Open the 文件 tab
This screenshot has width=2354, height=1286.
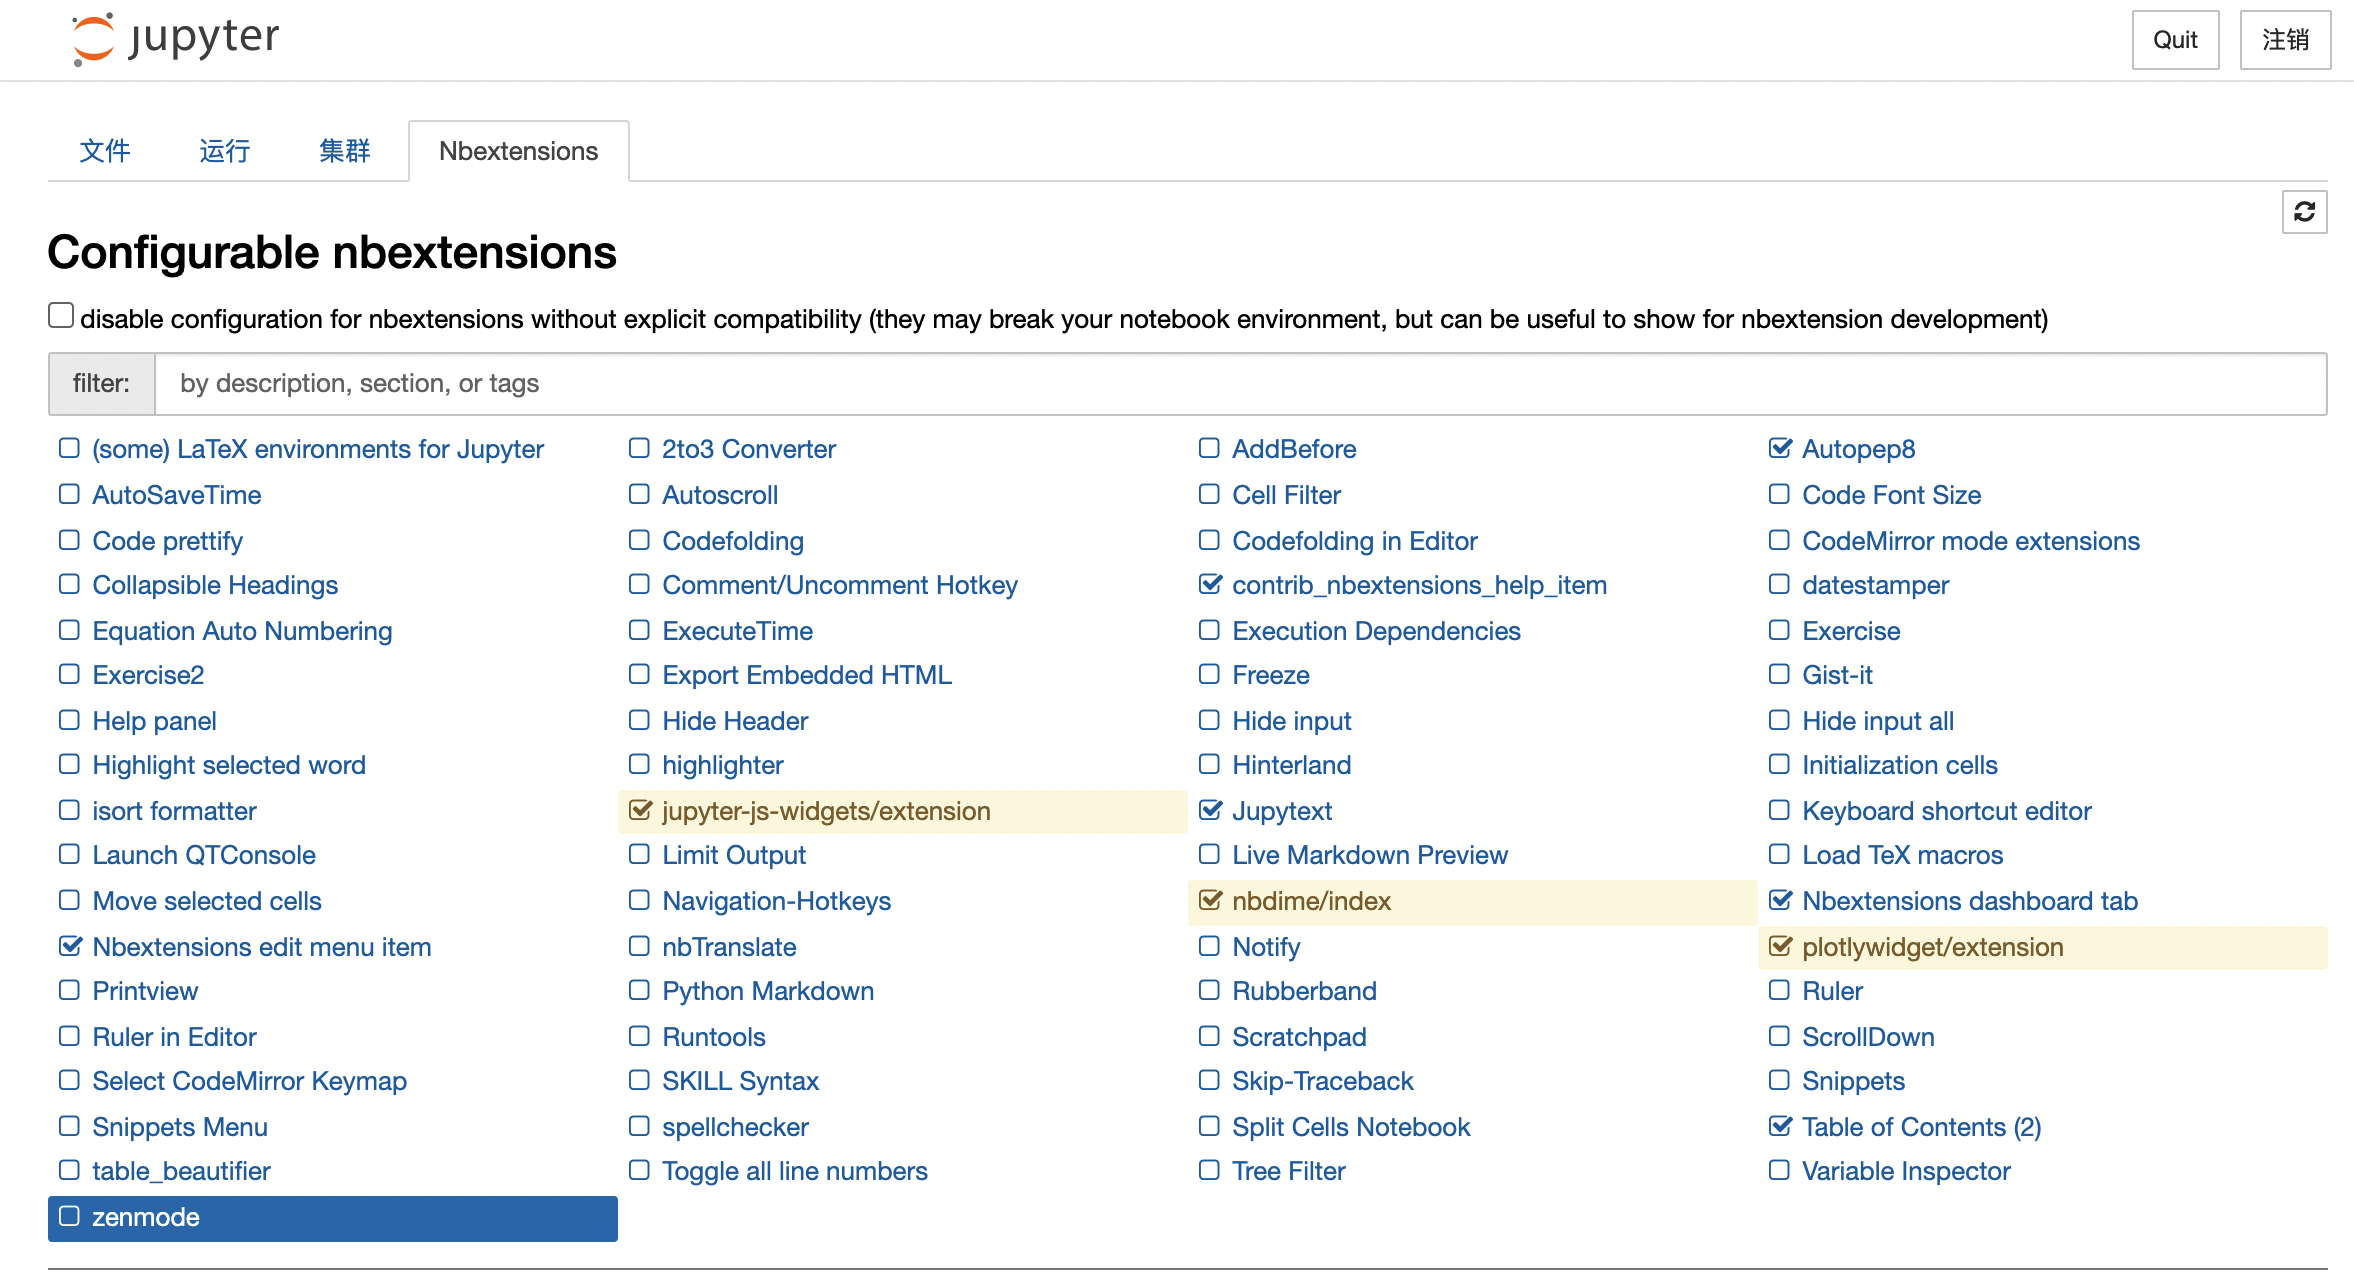(105, 151)
